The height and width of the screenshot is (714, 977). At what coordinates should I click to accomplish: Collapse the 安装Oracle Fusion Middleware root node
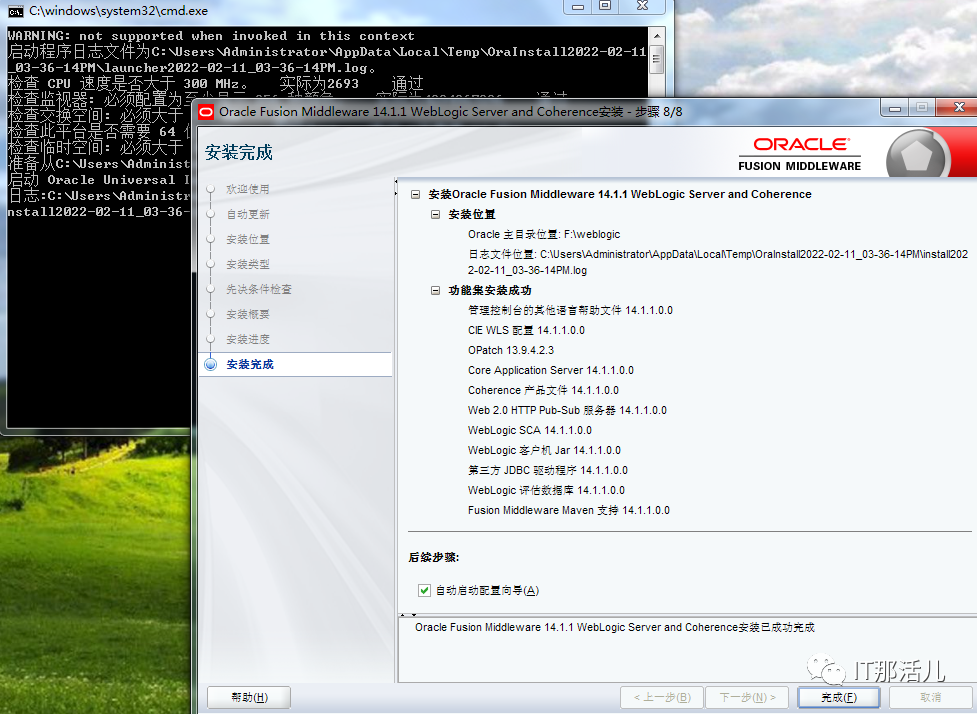(416, 194)
